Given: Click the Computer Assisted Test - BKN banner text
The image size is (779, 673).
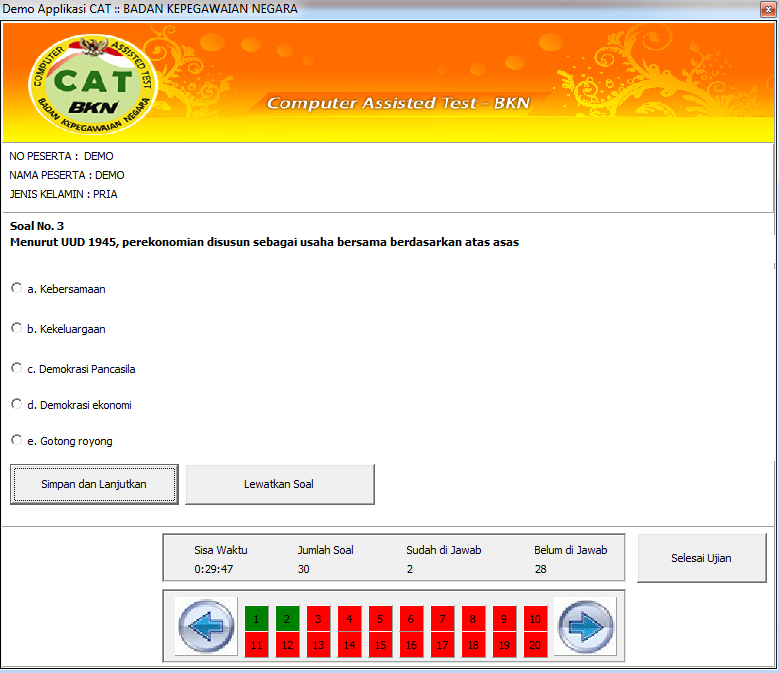Looking at the screenshot, I should pos(398,103).
